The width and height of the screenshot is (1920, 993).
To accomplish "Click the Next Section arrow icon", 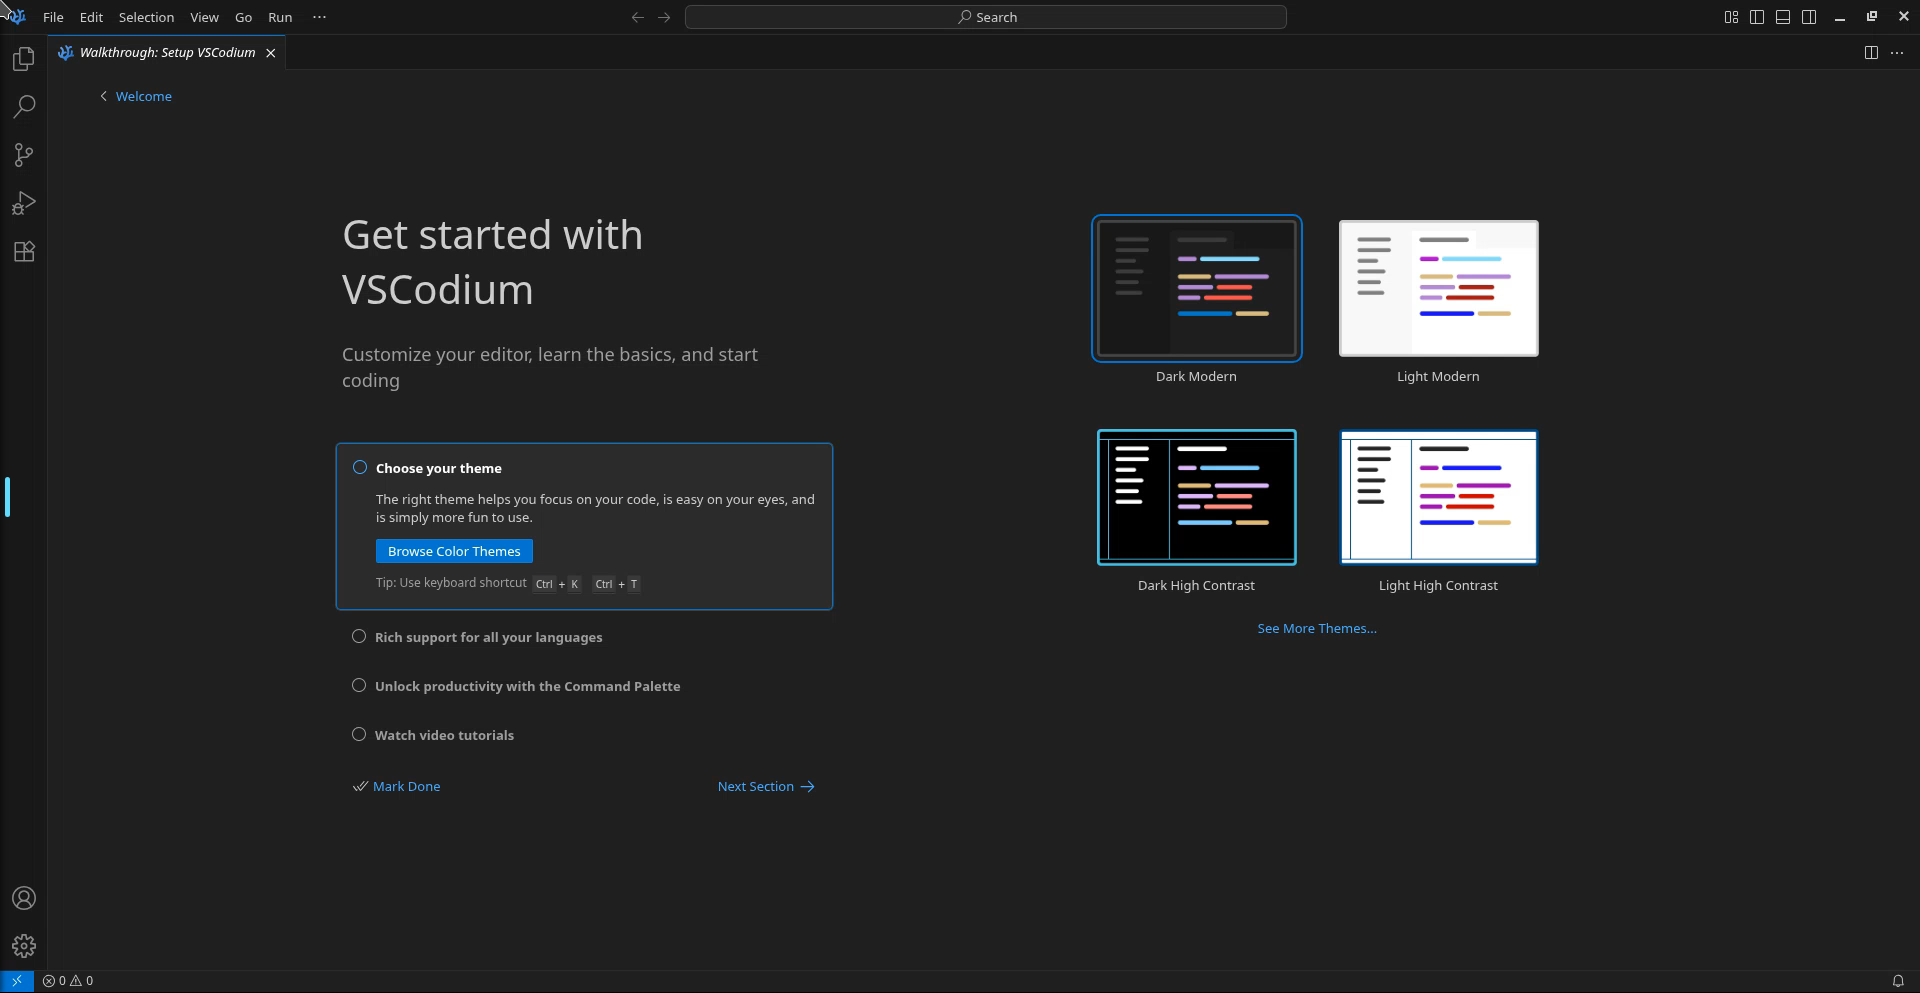I will point(807,787).
